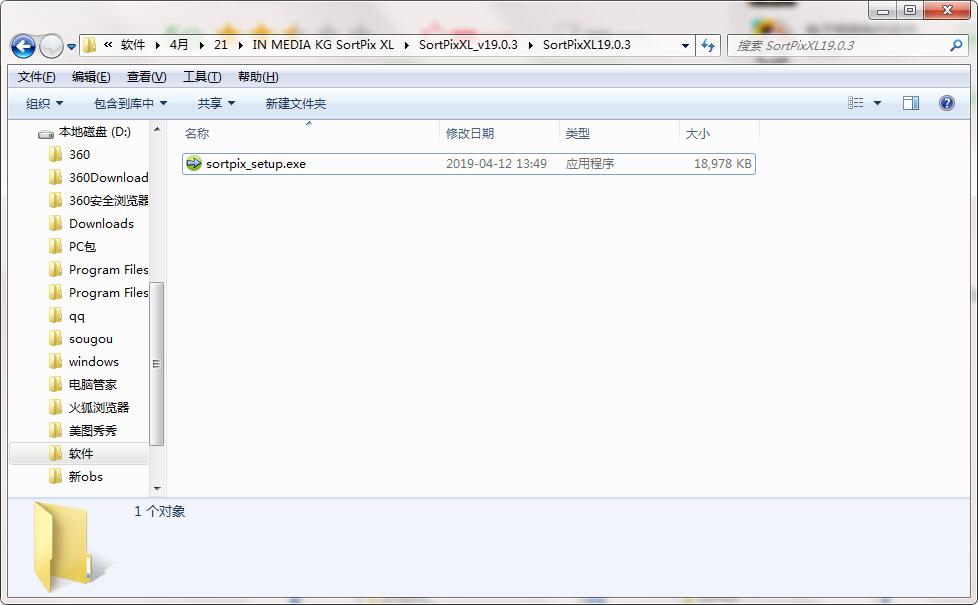Screen dimensions: 978x605
Task: Select the highlighted 软件 folder in the sidebar
Action: (79, 453)
